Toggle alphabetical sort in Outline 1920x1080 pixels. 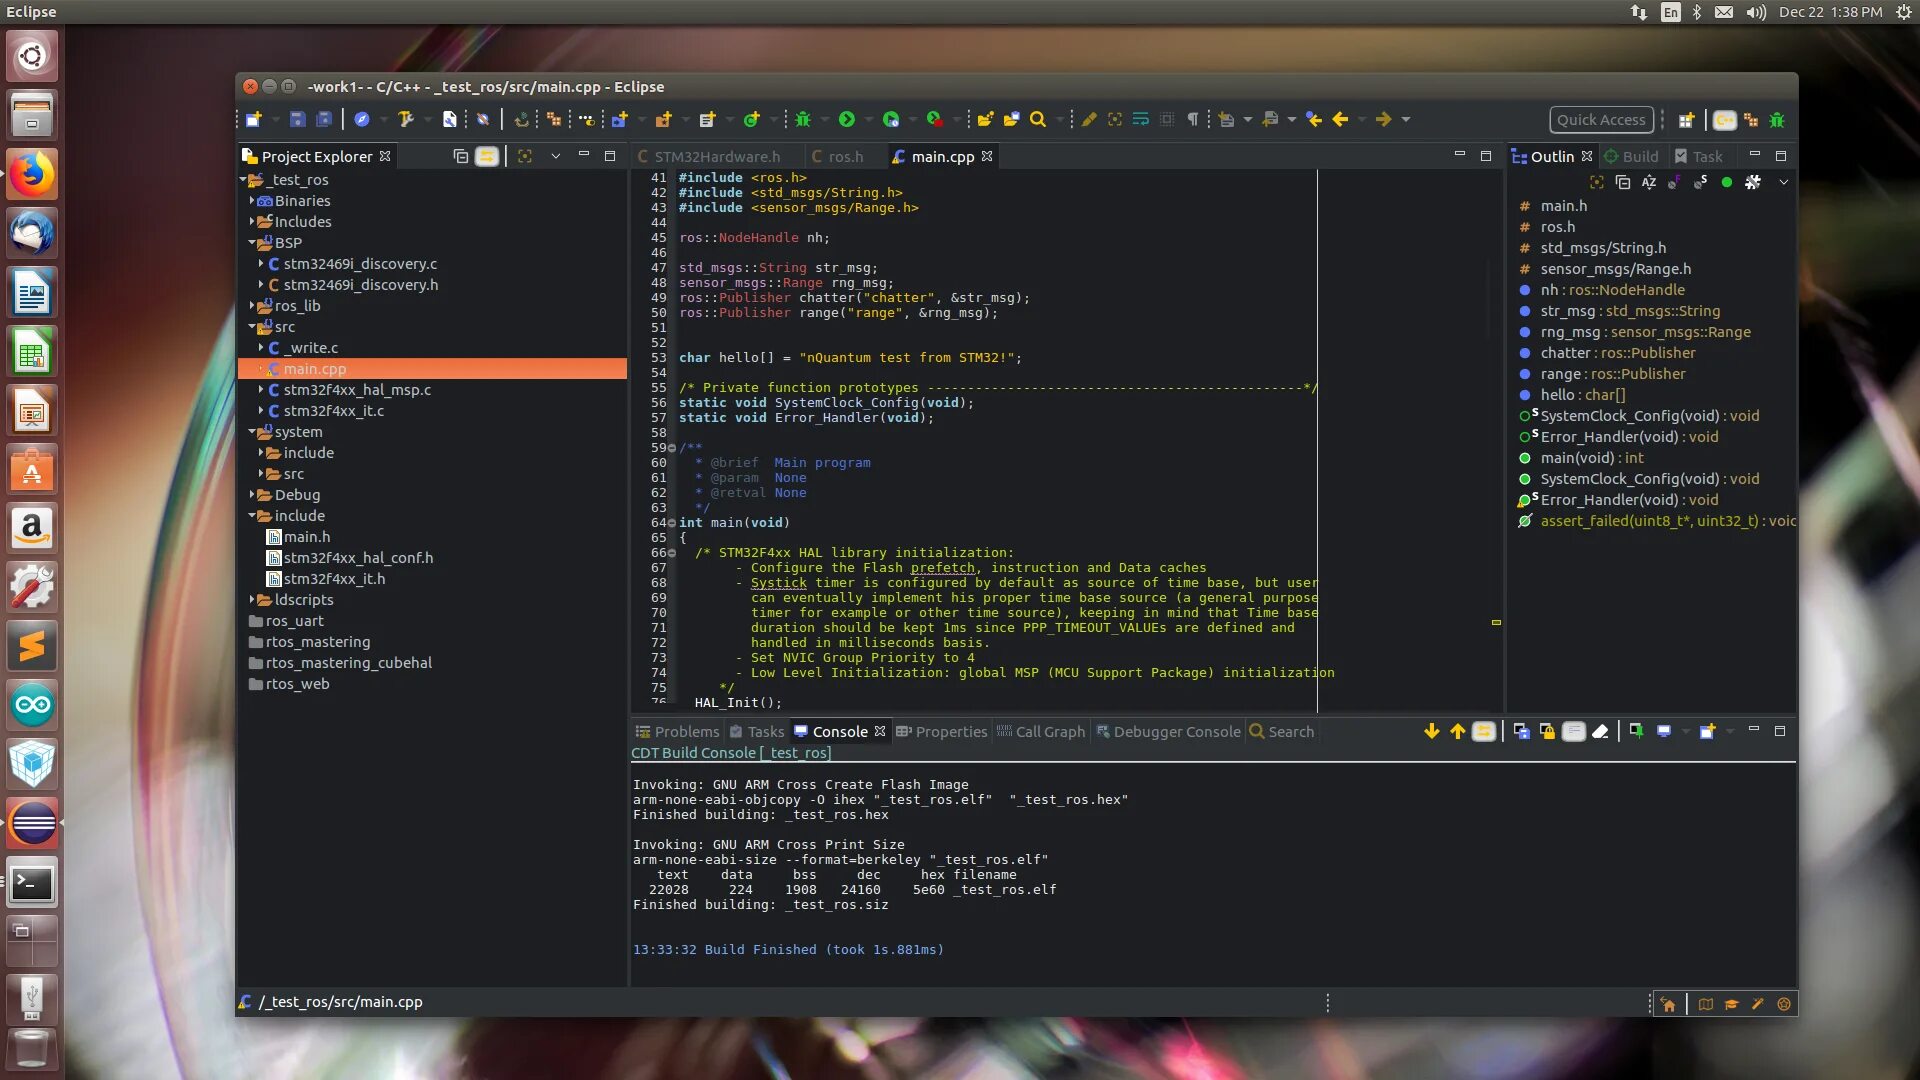click(x=1649, y=182)
